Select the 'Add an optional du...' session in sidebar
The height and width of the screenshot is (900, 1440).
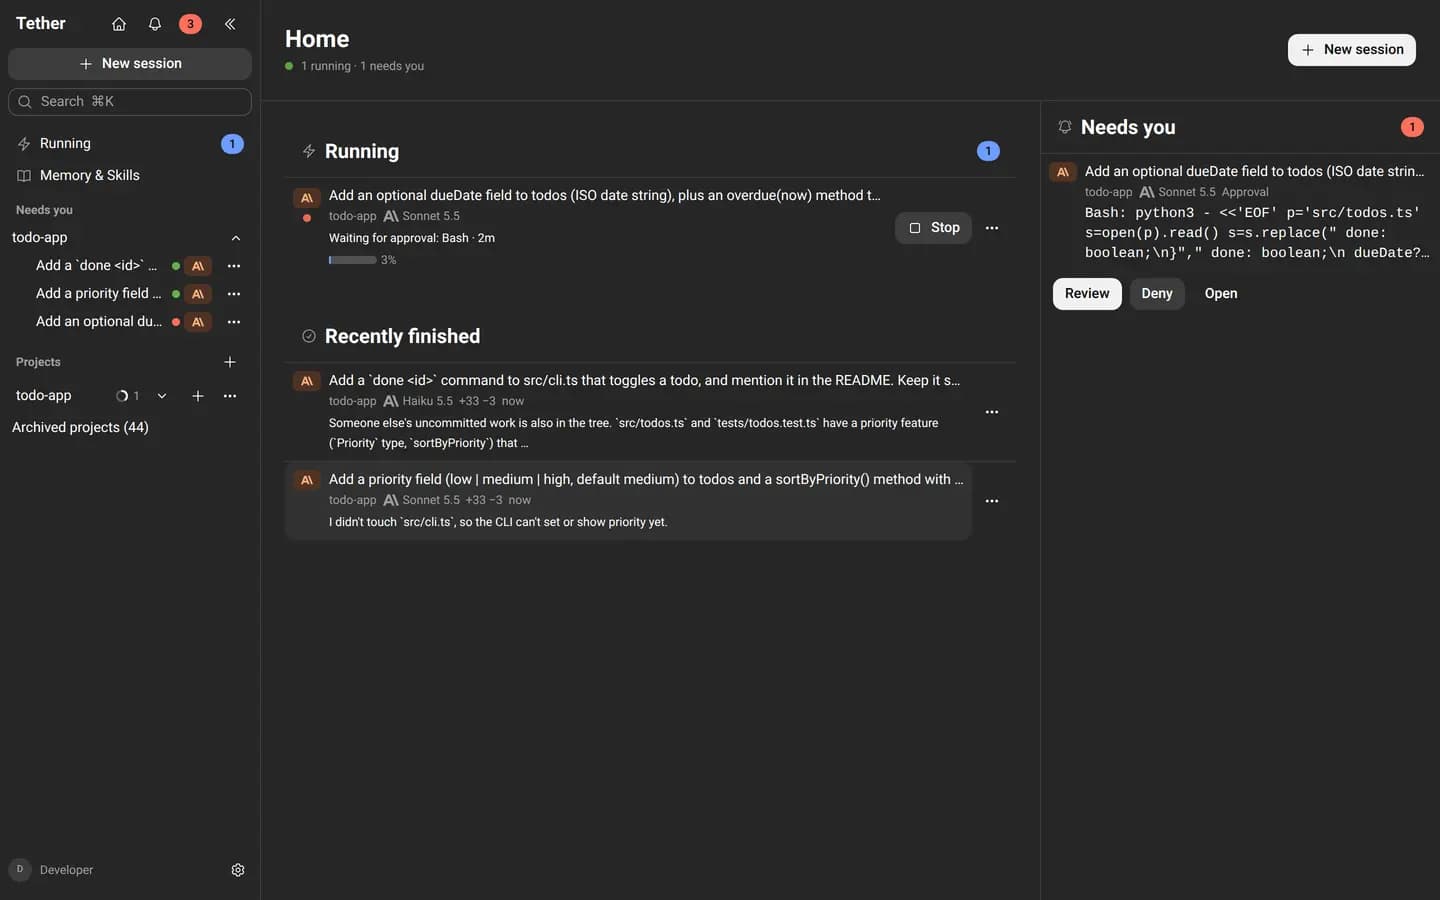coord(99,322)
